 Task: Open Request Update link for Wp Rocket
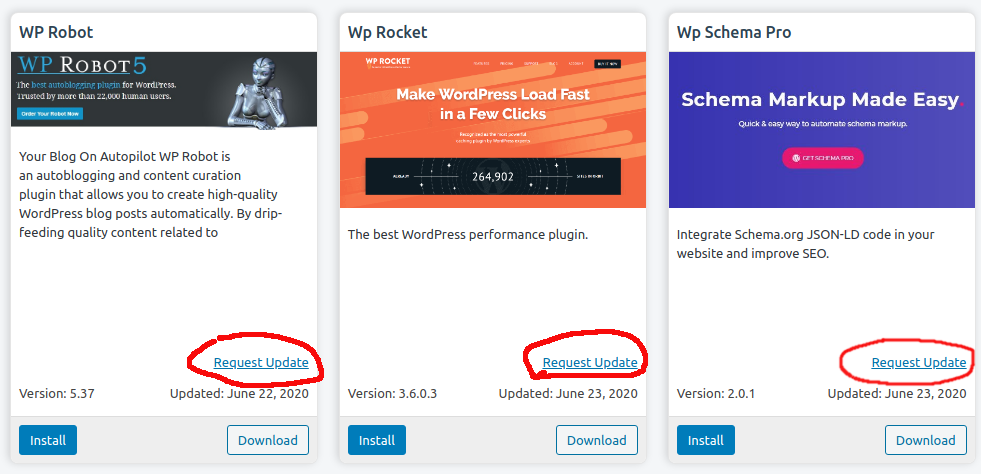click(590, 362)
